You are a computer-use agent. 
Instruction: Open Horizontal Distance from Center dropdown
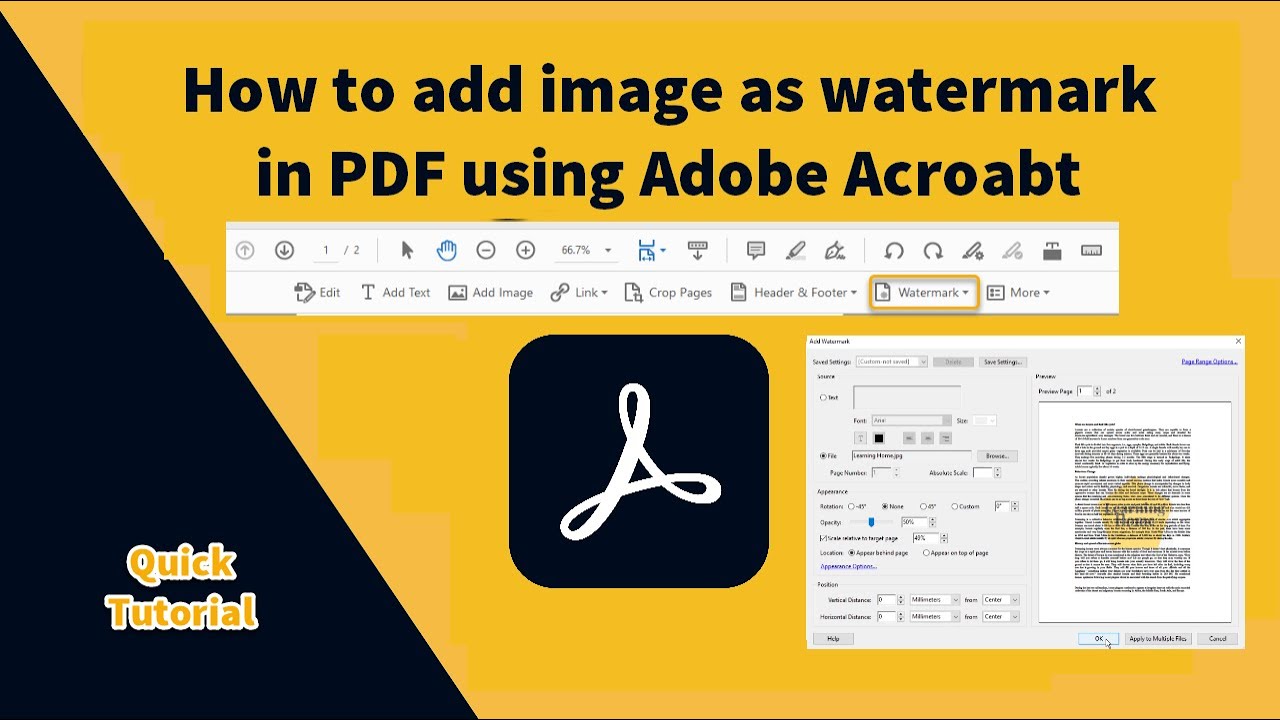(1001, 617)
